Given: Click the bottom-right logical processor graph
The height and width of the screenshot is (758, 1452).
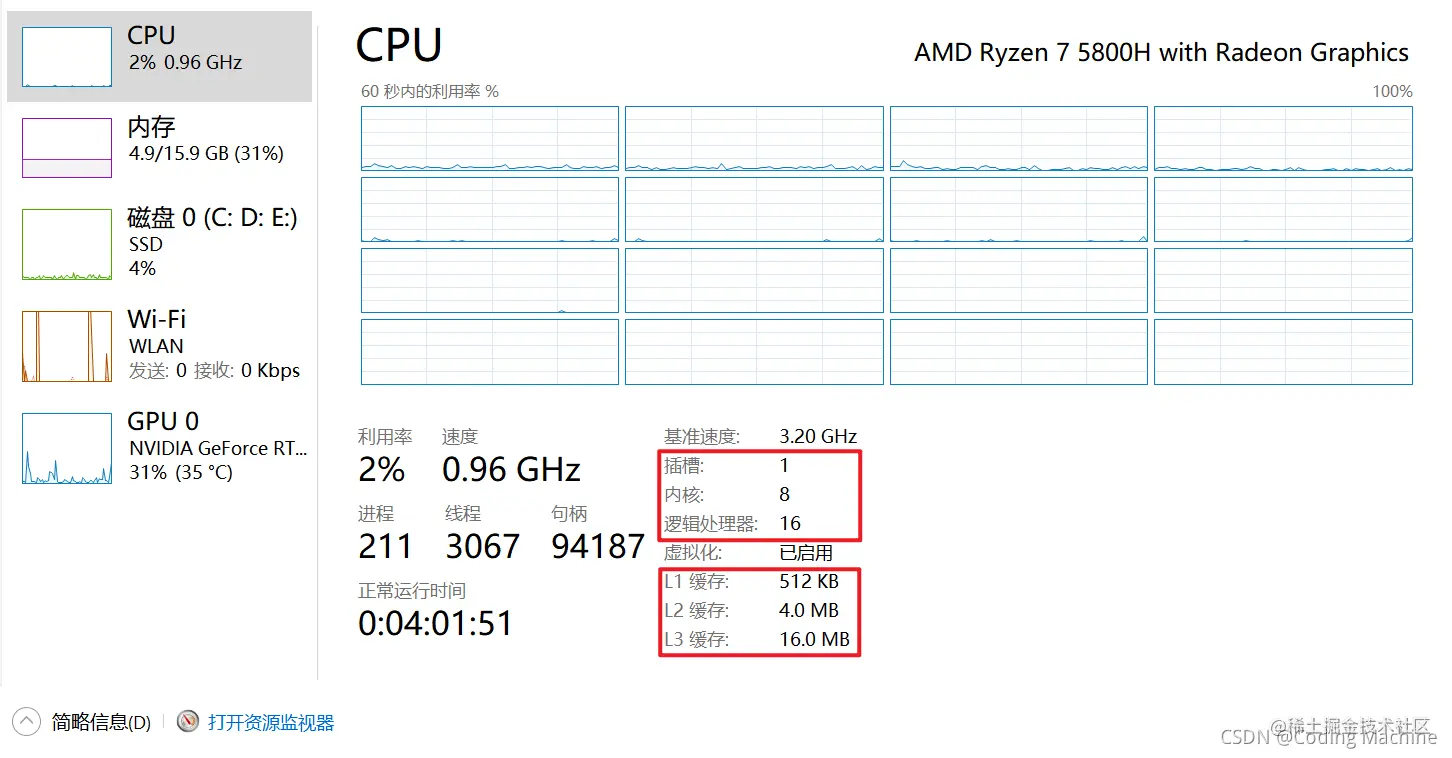Looking at the screenshot, I should coord(1283,352).
